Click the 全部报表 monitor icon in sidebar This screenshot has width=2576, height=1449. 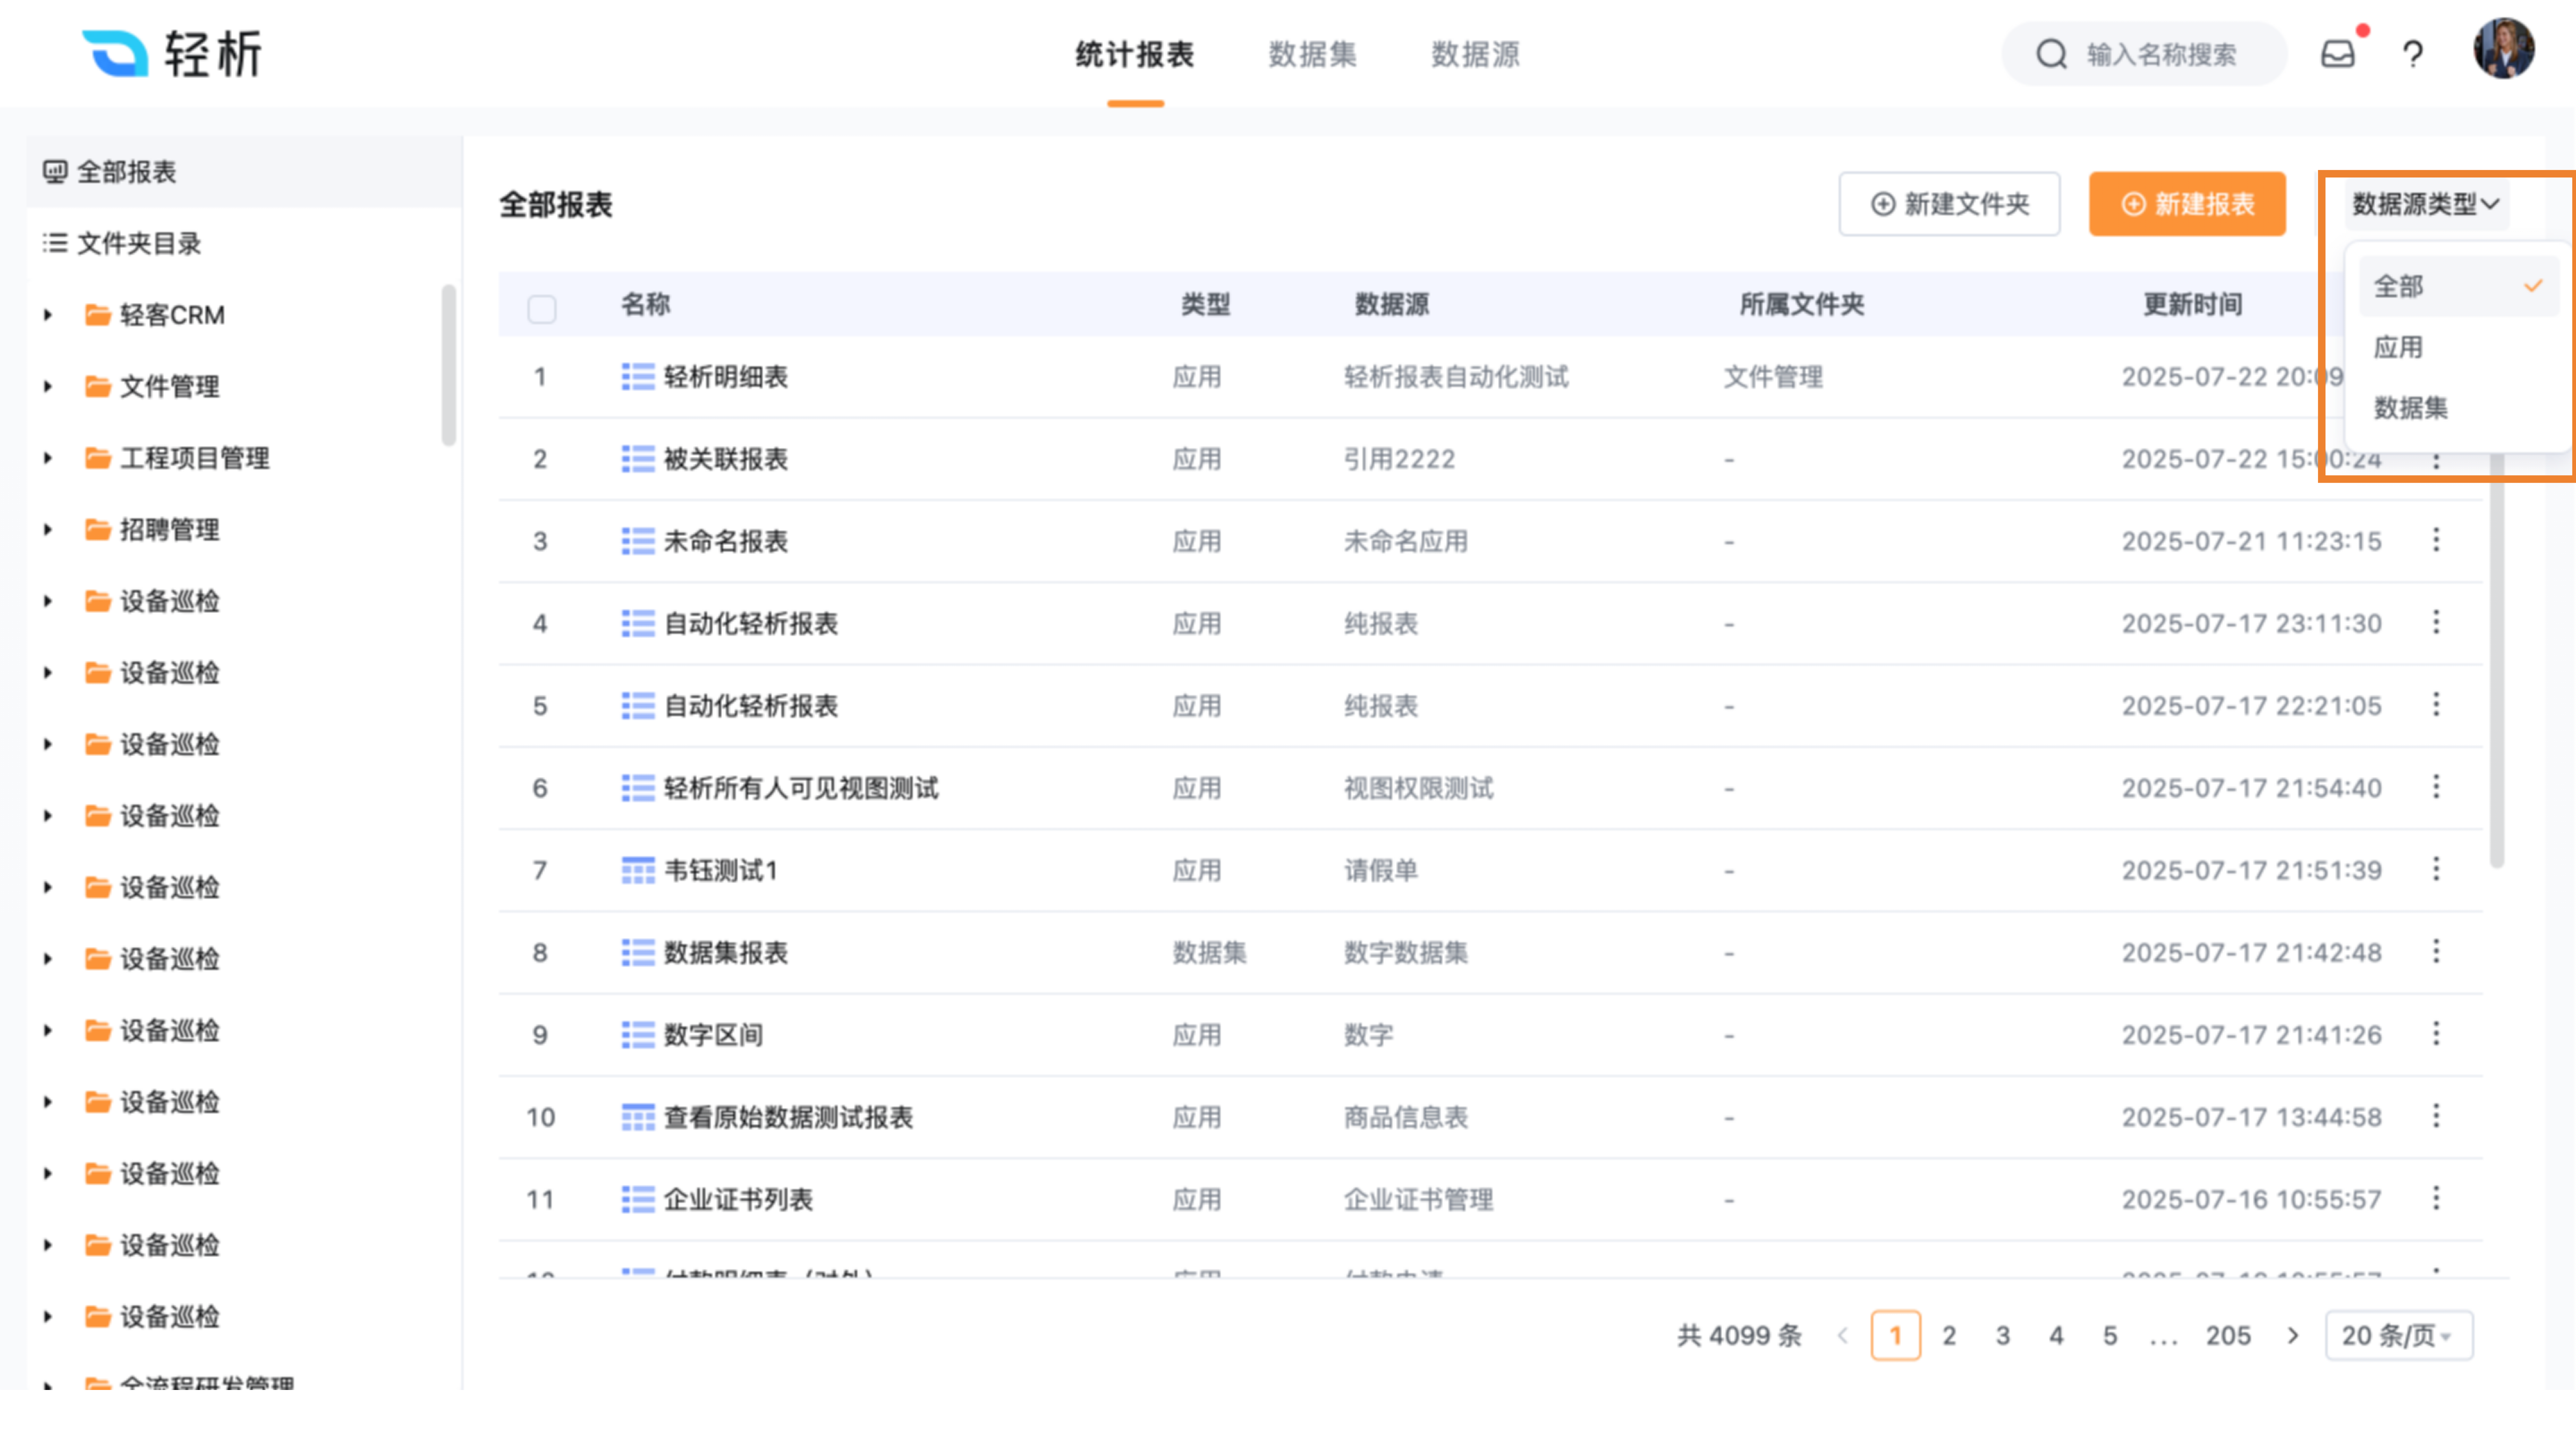(x=55, y=172)
